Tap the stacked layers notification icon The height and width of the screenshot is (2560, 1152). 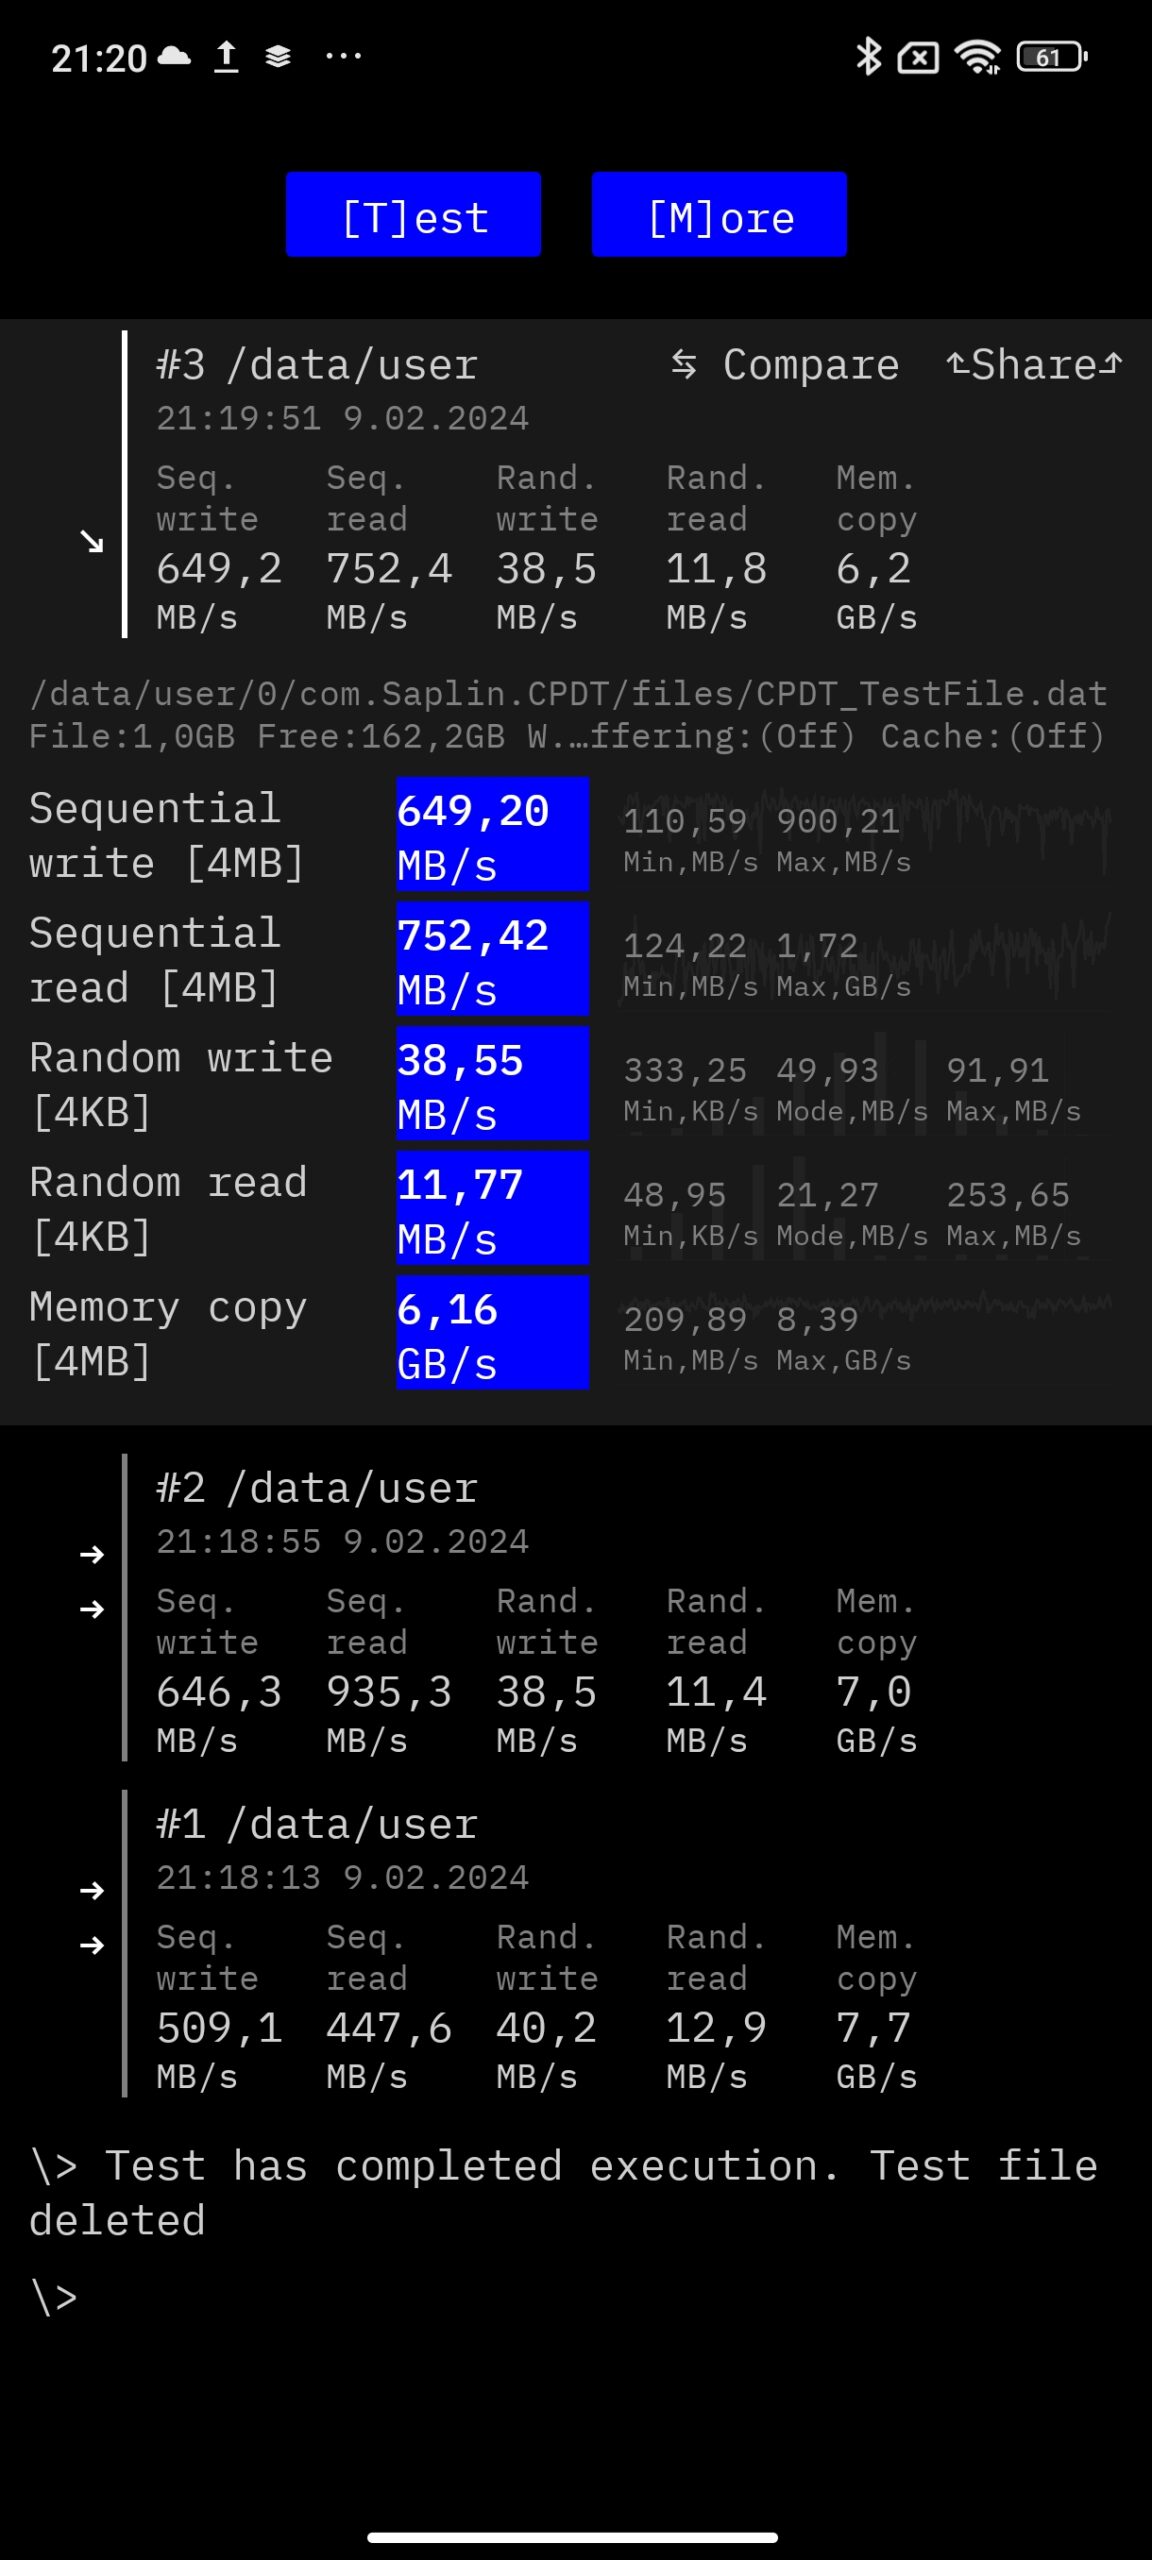click(278, 57)
